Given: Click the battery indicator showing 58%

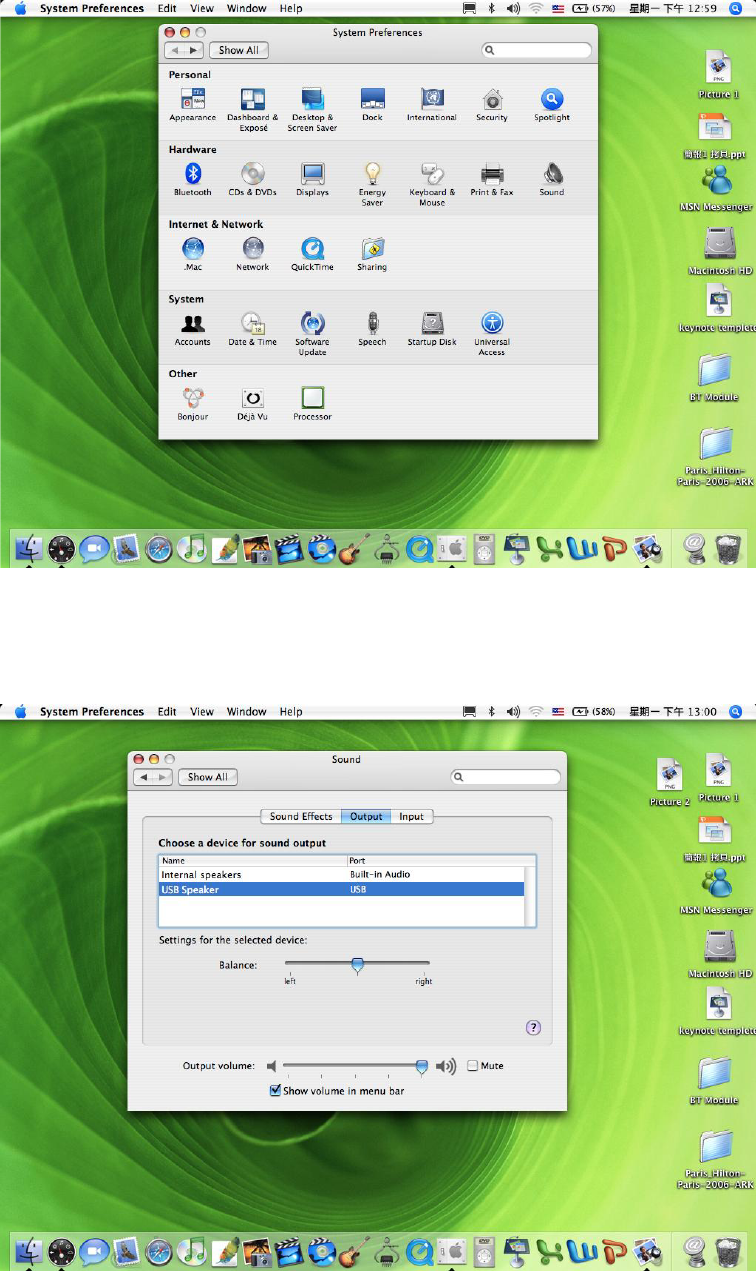Looking at the screenshot, I should [x=595, y=712].
